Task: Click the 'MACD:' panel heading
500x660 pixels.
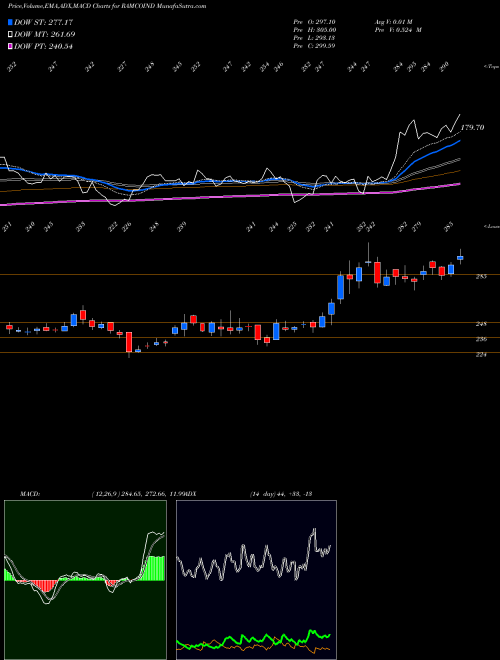Action: click(x=30, y=494)
